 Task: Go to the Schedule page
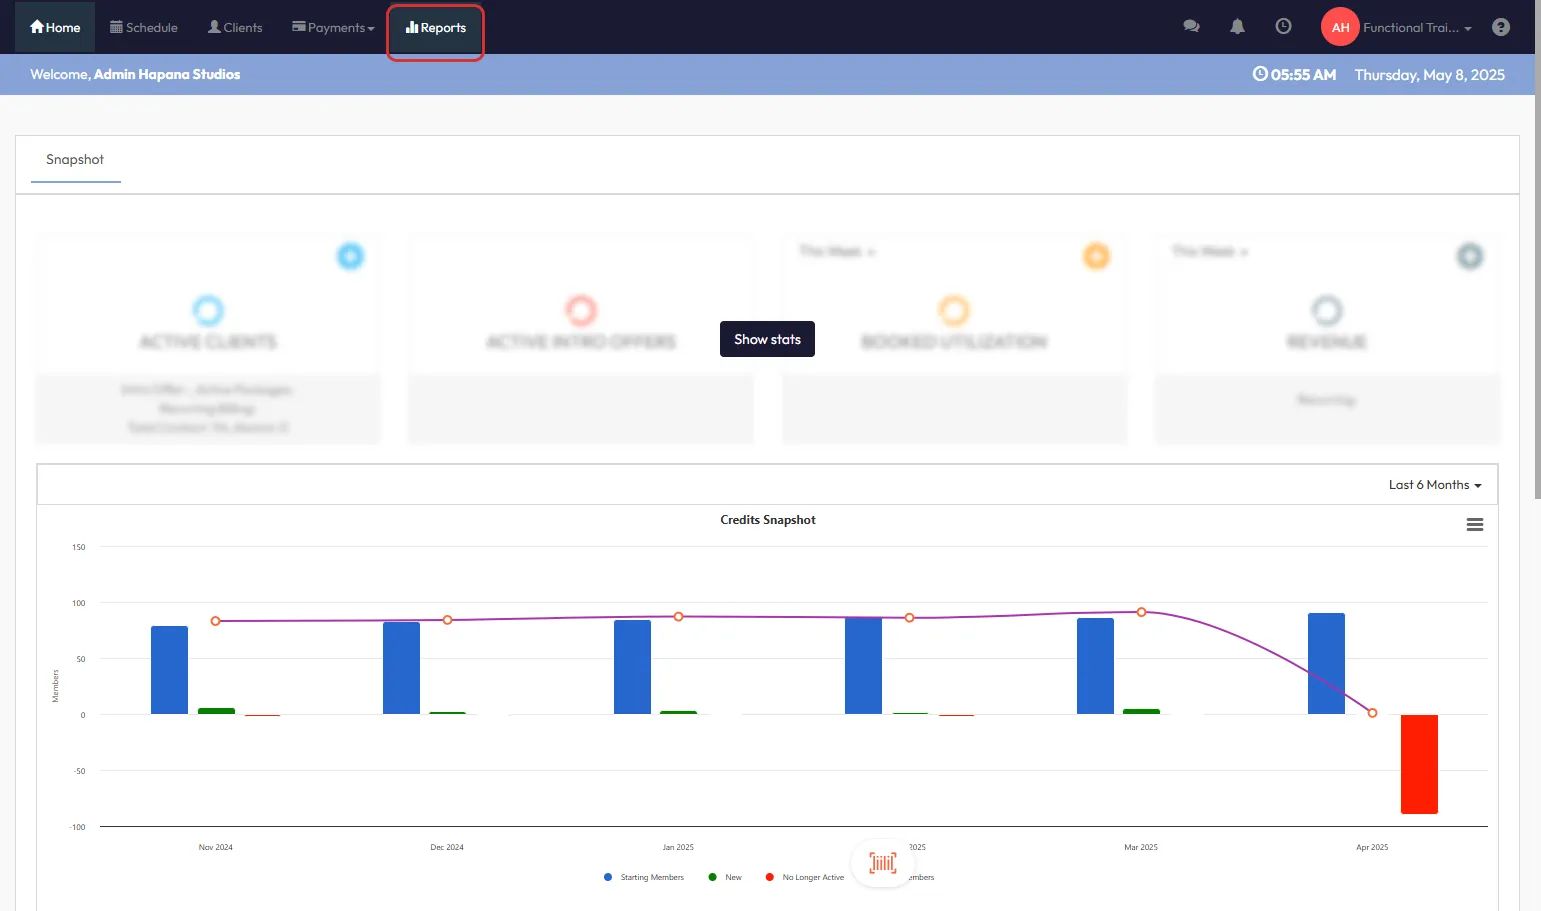pyautogui.click(x=144, y=28)
